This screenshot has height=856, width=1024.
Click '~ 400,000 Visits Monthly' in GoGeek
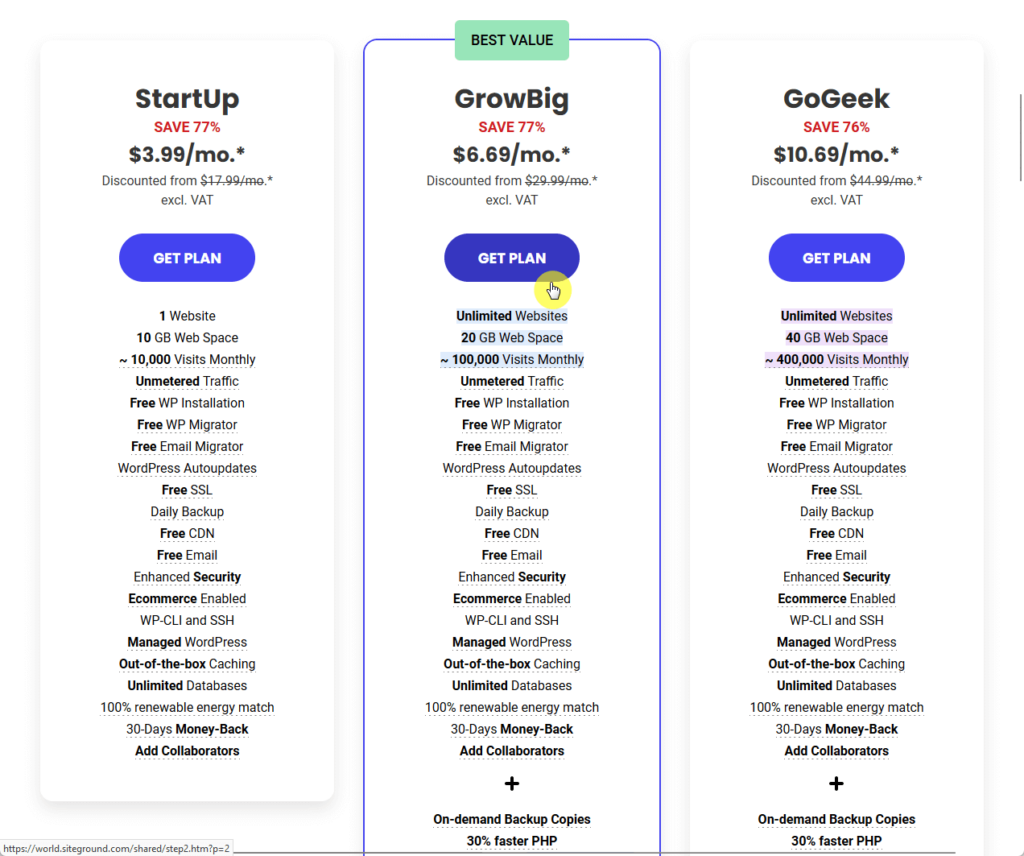click(x=837, y=360)
